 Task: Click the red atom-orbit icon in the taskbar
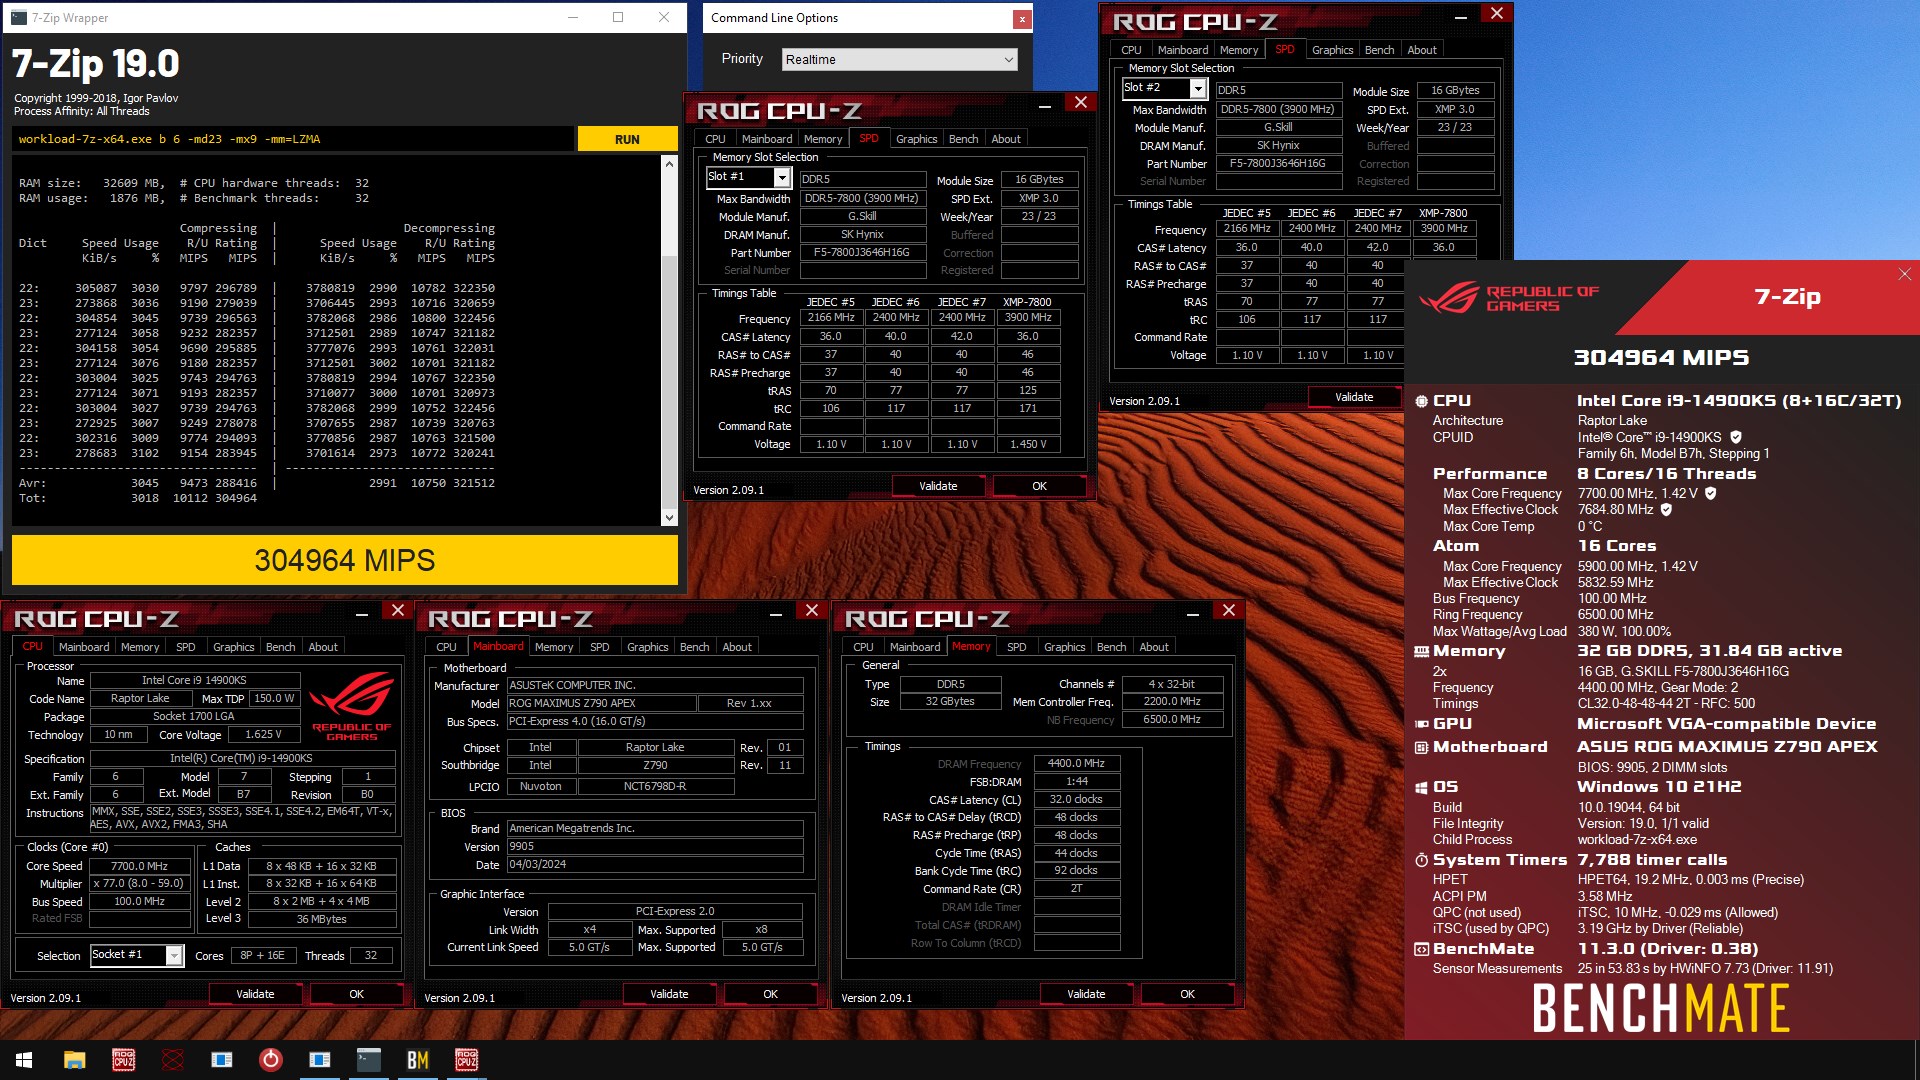click(173, 1060)
